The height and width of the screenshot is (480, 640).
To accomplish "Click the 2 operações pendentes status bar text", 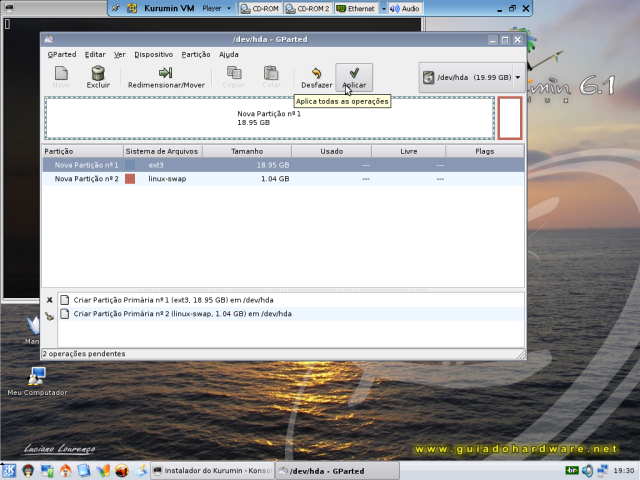I will point(84,353).
